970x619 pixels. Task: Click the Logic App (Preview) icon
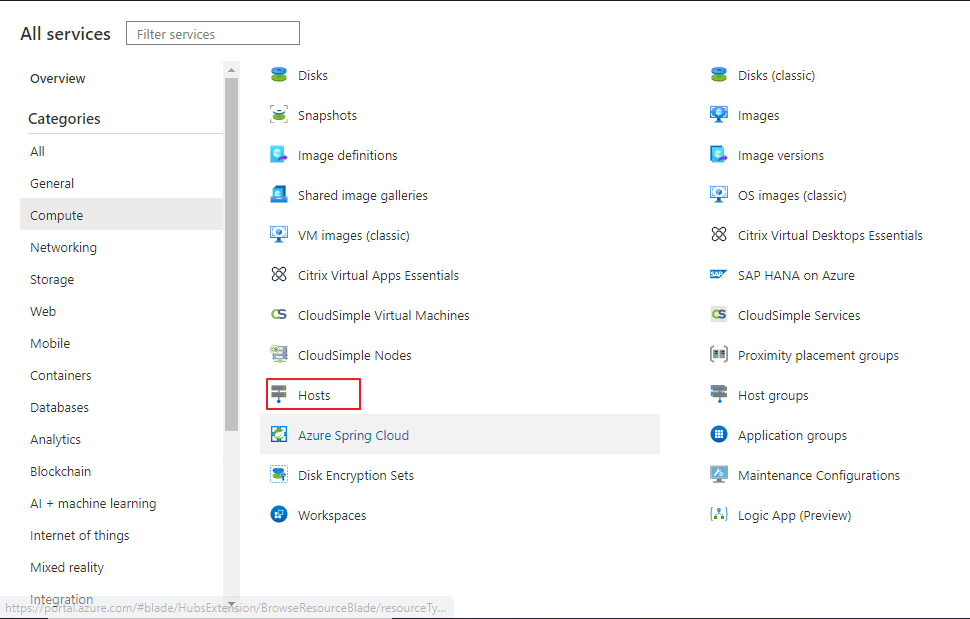(x=719, y=514)
